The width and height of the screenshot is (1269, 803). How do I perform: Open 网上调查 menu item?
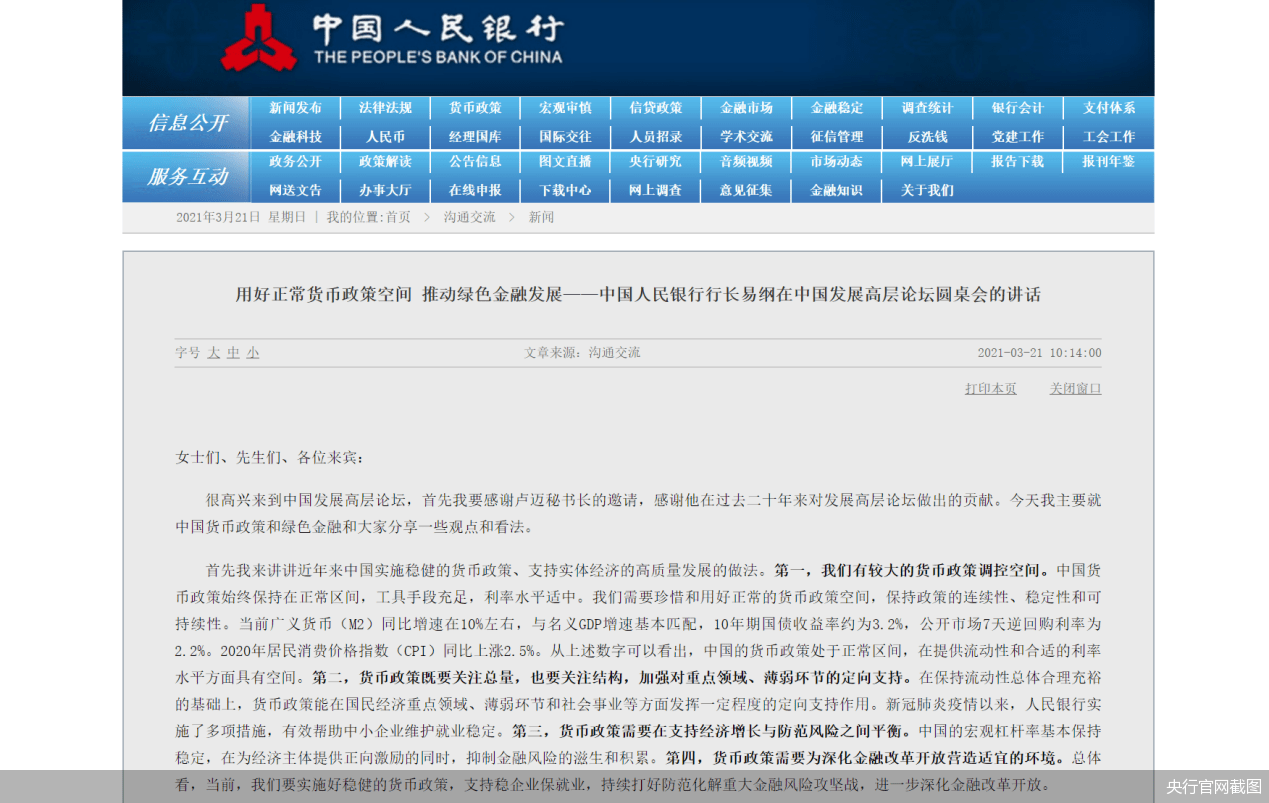655,190
